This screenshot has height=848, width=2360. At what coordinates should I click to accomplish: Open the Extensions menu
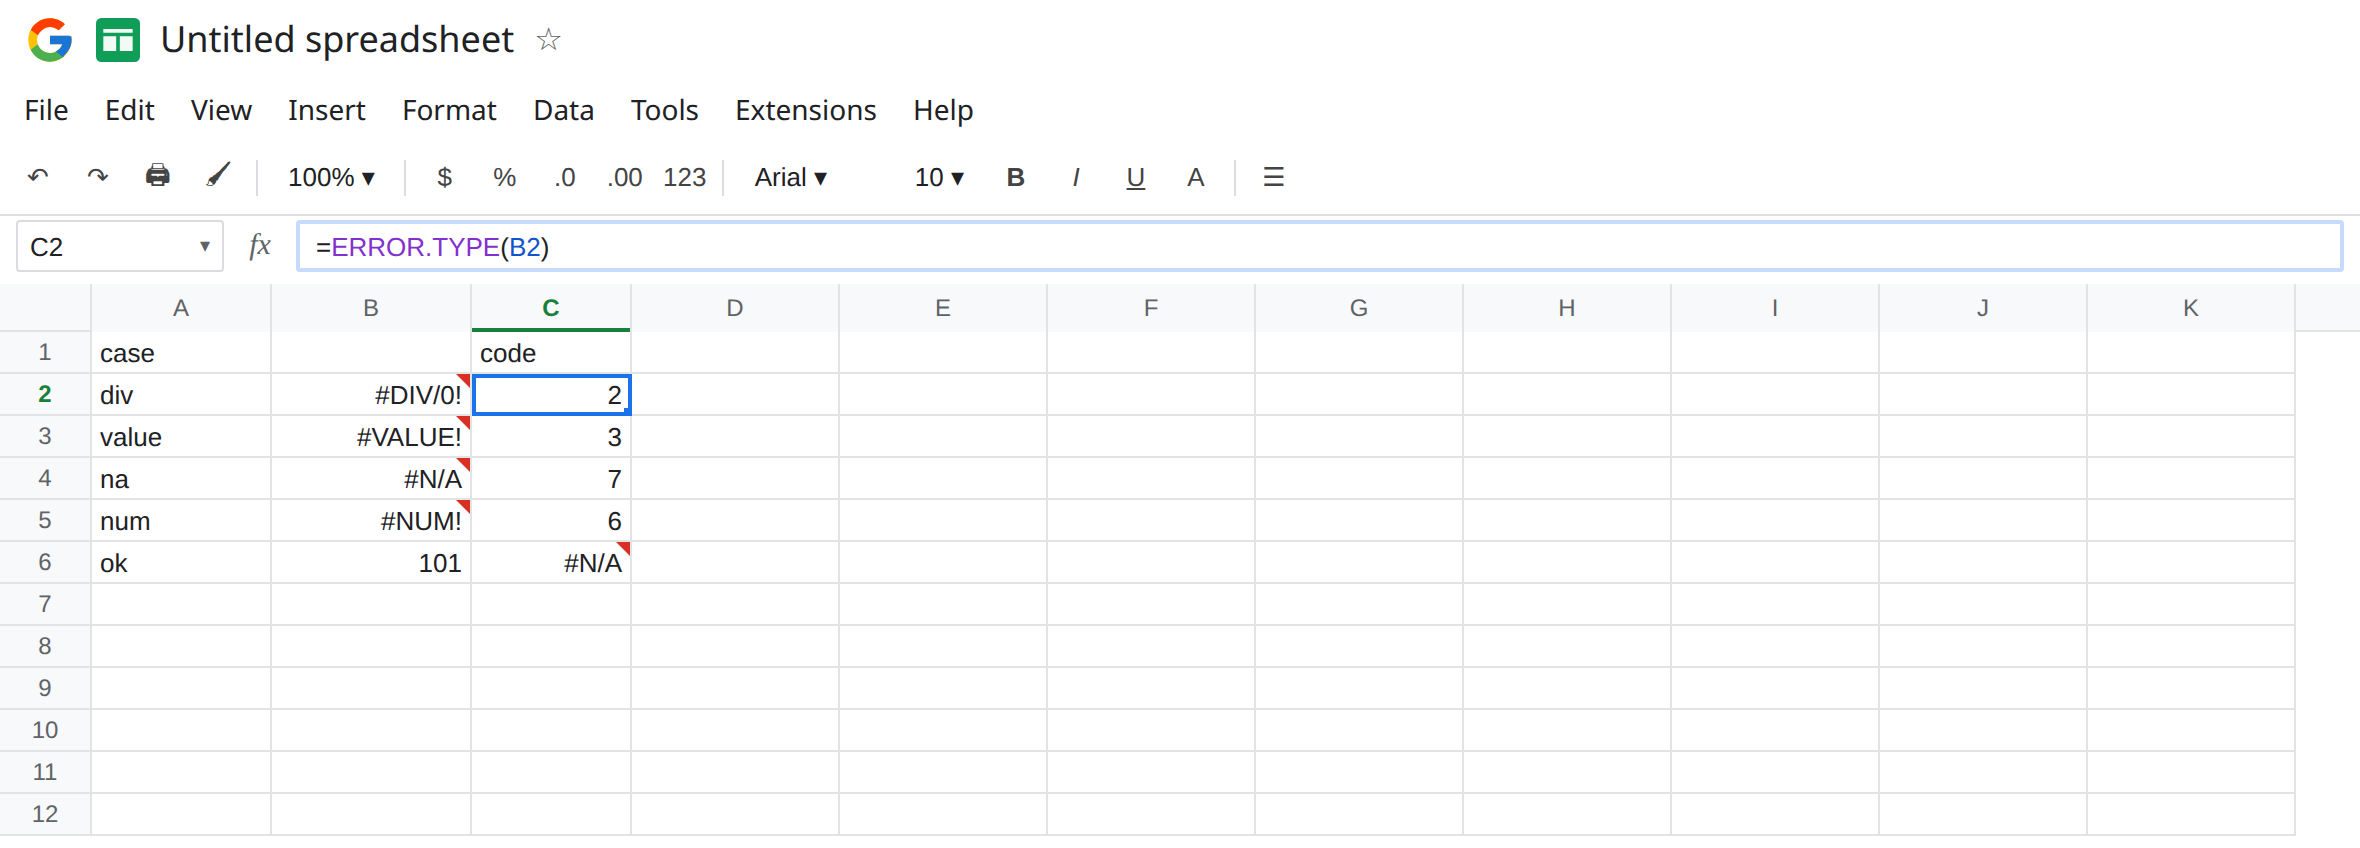pyautogui.click(x=806, y=110)
